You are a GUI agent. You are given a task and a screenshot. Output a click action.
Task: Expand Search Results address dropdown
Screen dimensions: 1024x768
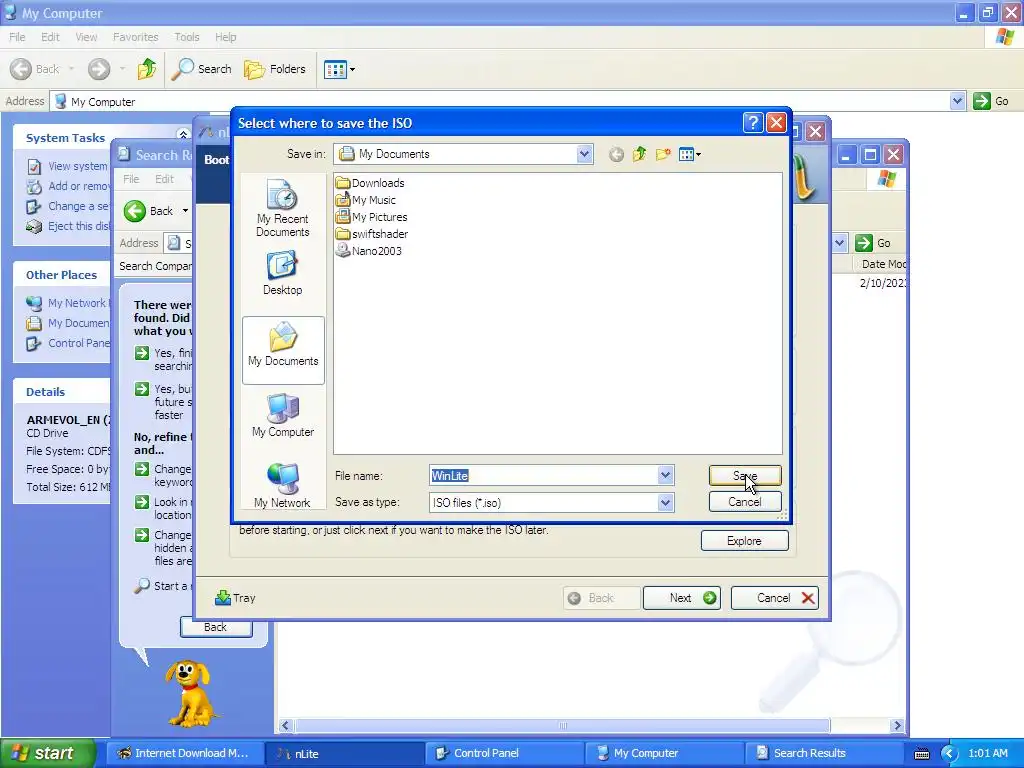pos(839,243)
